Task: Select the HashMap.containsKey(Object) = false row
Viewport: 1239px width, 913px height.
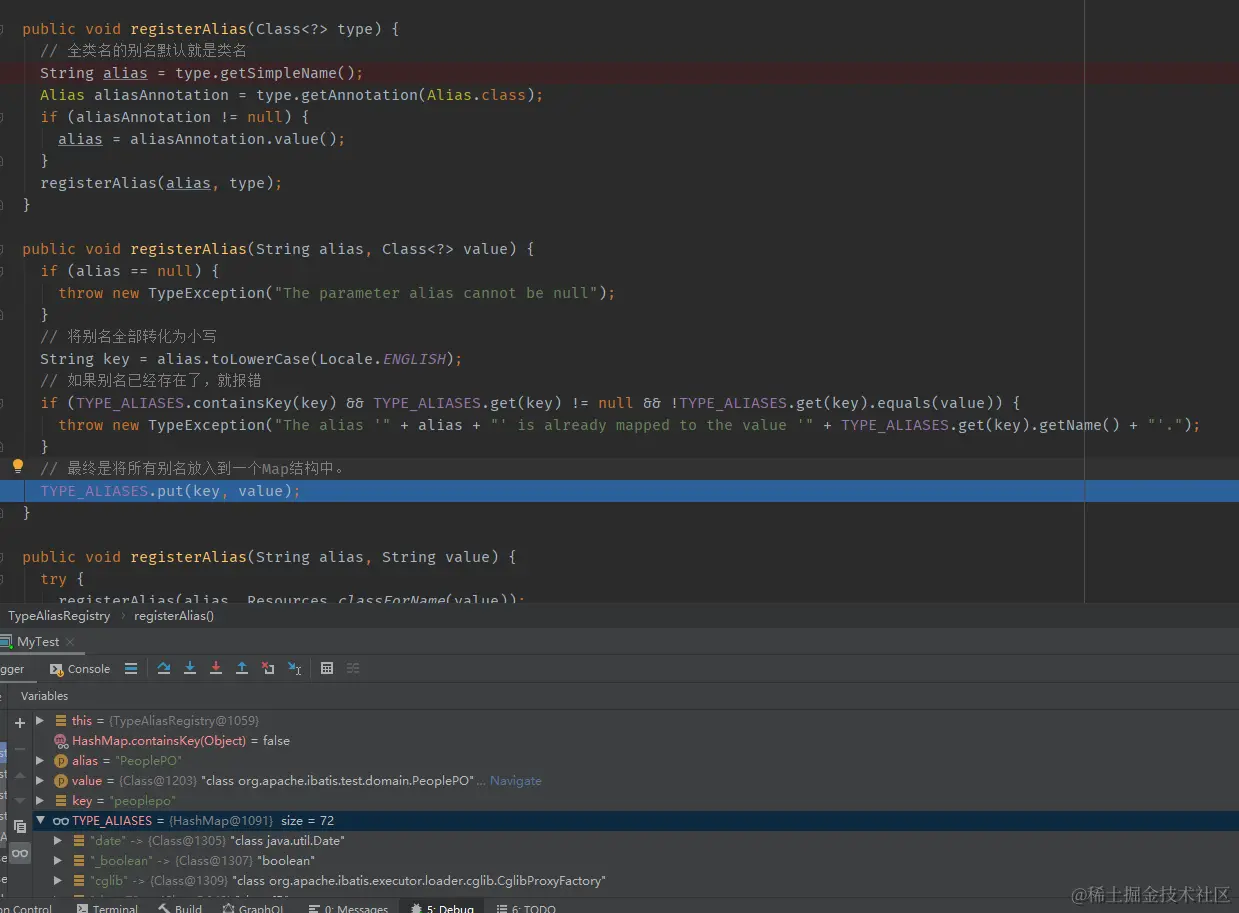Action: tap(636, 740)
